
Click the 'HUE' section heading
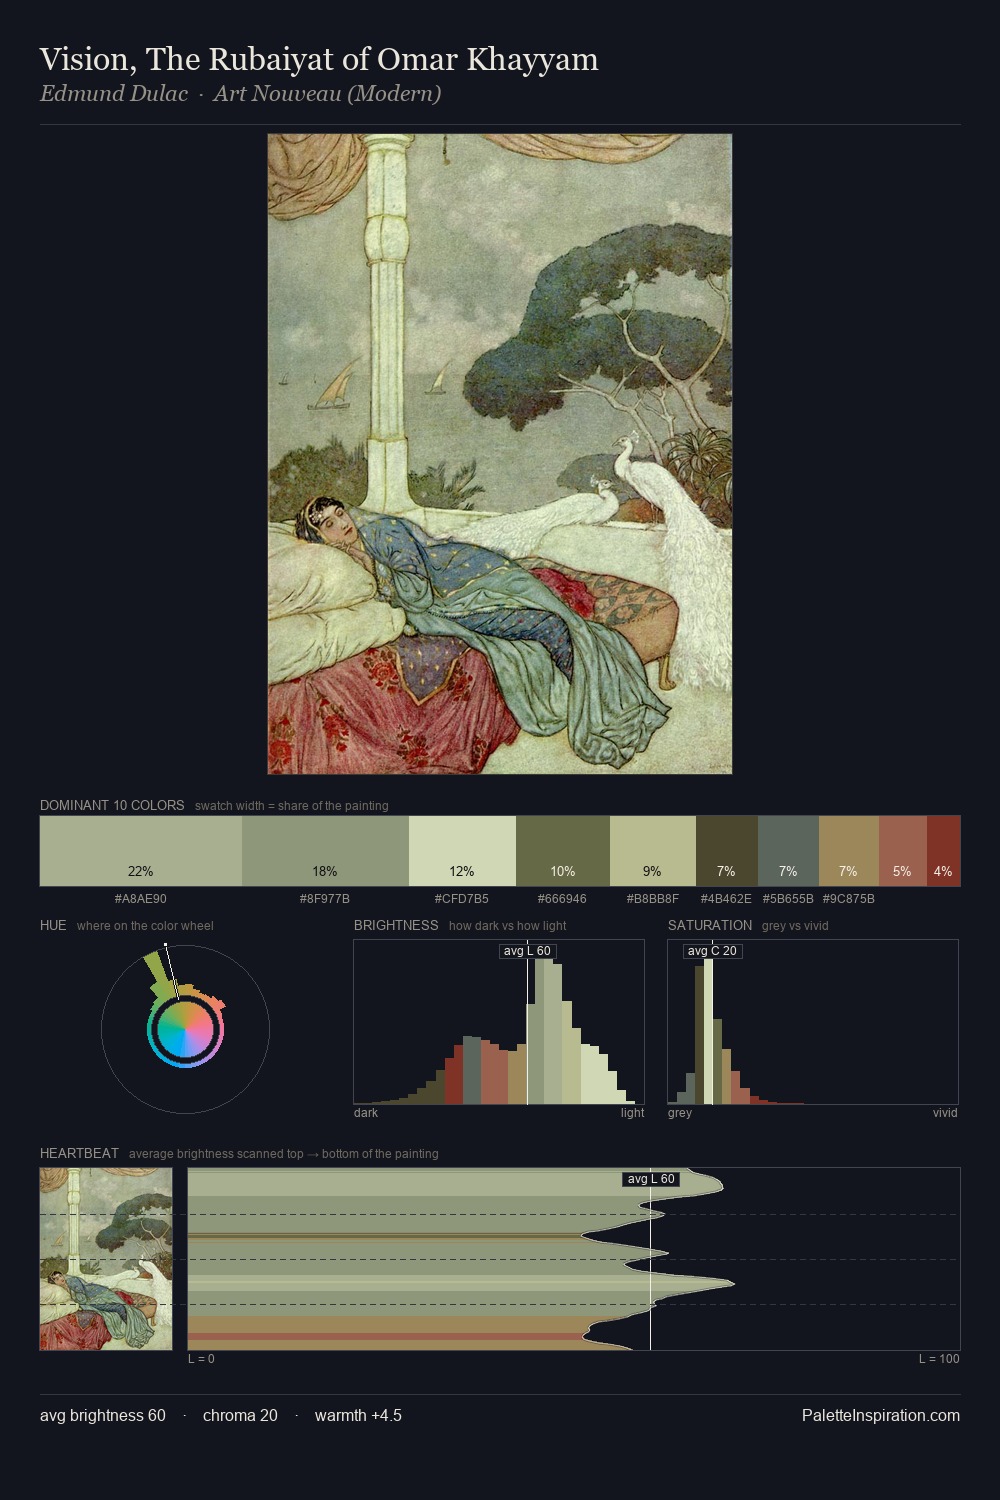53,925
